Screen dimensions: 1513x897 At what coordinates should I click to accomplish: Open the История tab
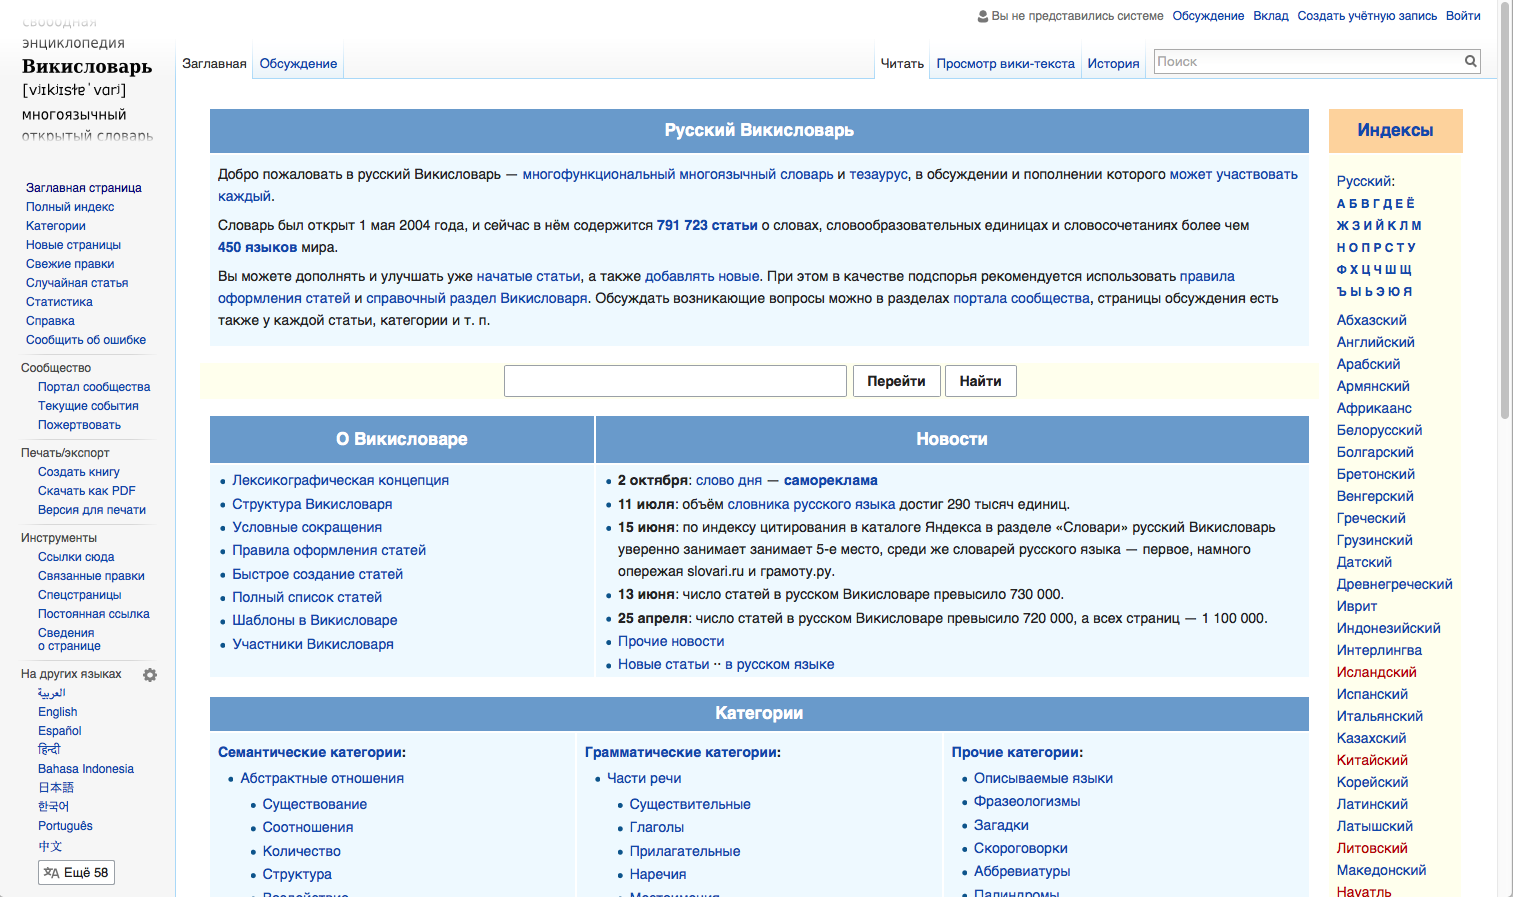(x=1113, y=63)
